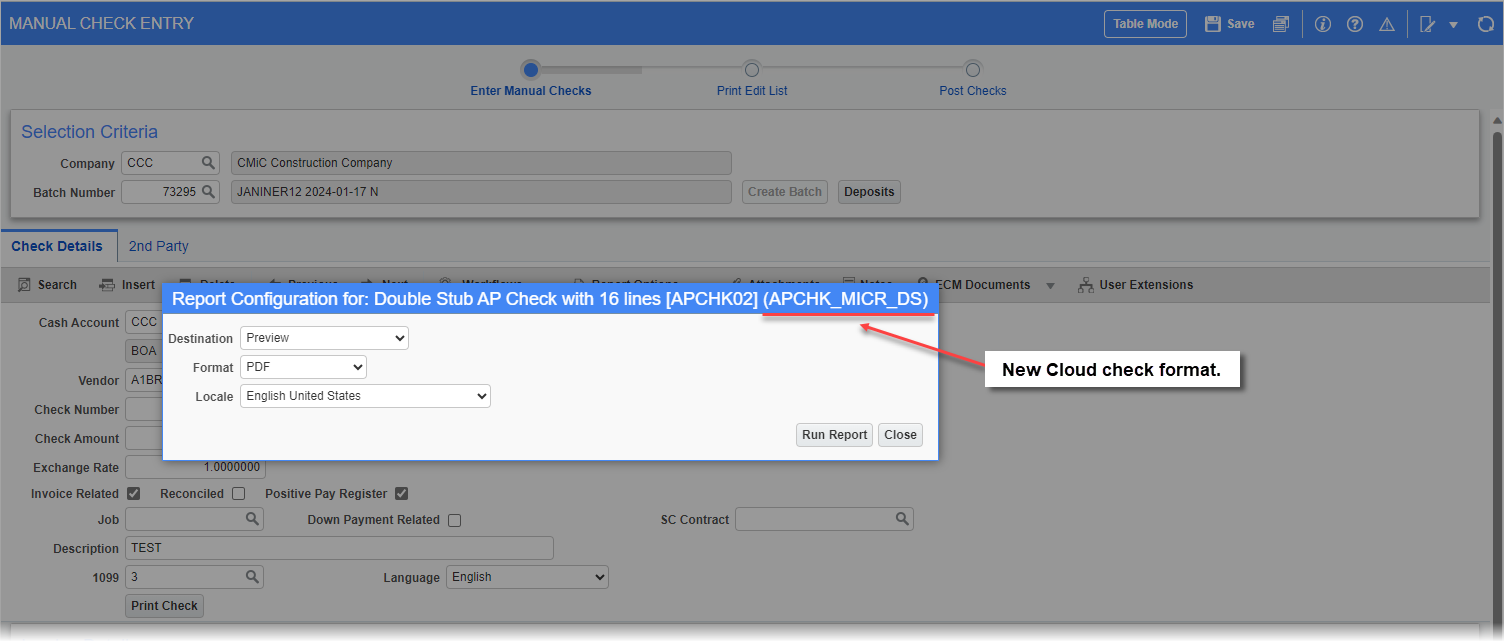Open the Company lookup magnifier
The height and width of the screenshot is (642, 1504).
(208, 162)
